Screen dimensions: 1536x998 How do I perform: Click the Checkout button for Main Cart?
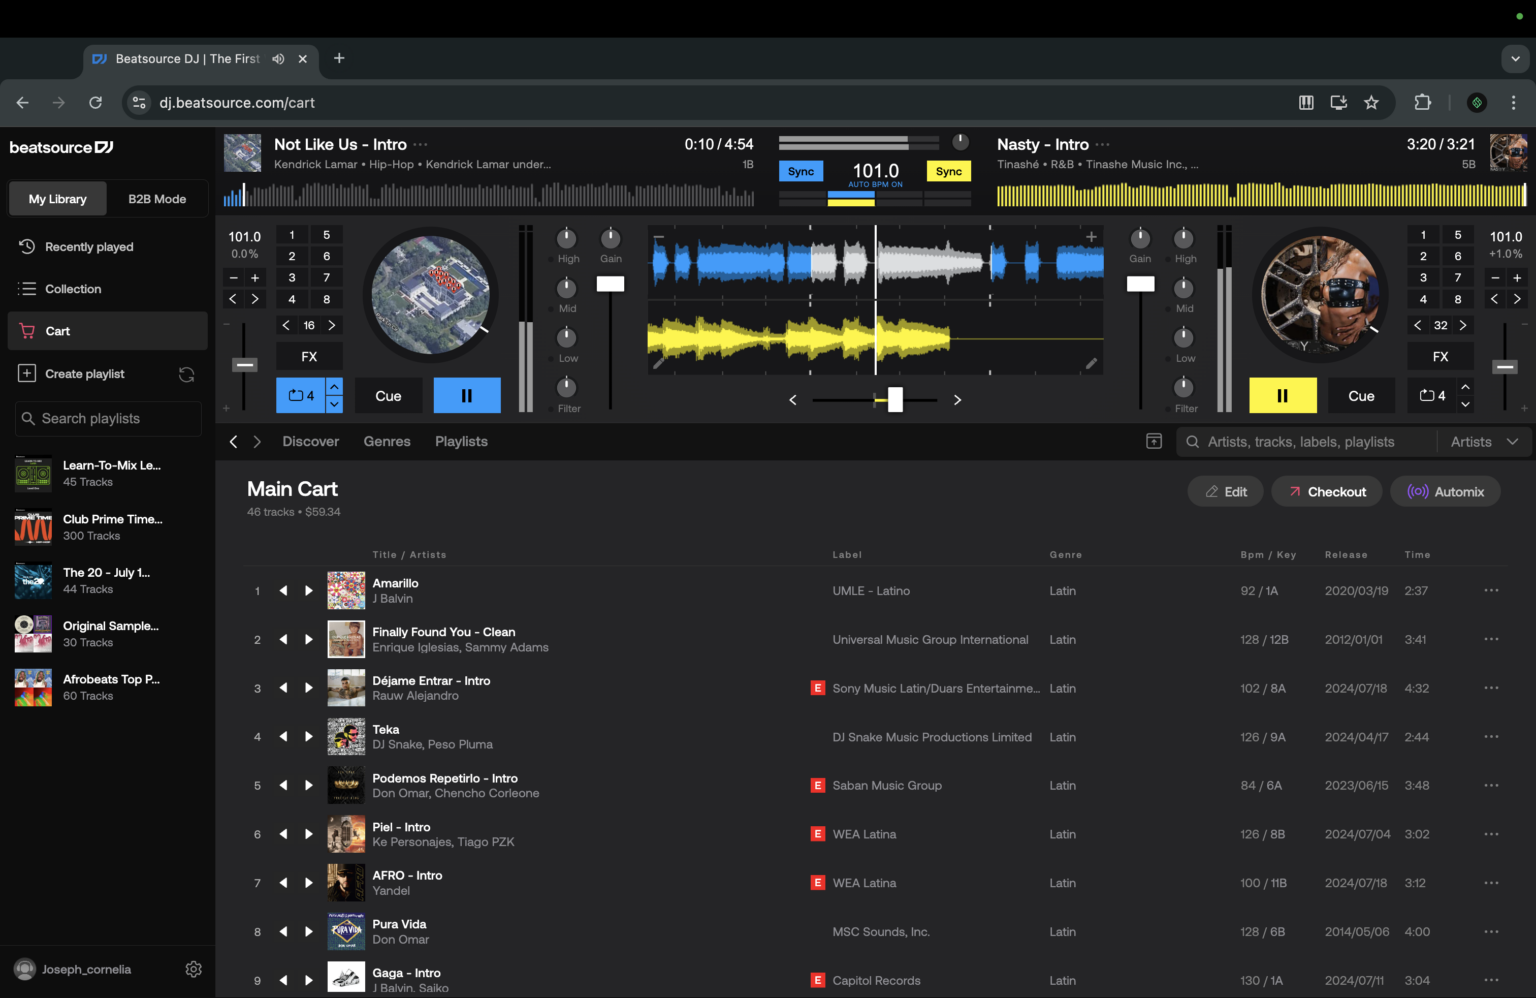[x=1326, y=491]
